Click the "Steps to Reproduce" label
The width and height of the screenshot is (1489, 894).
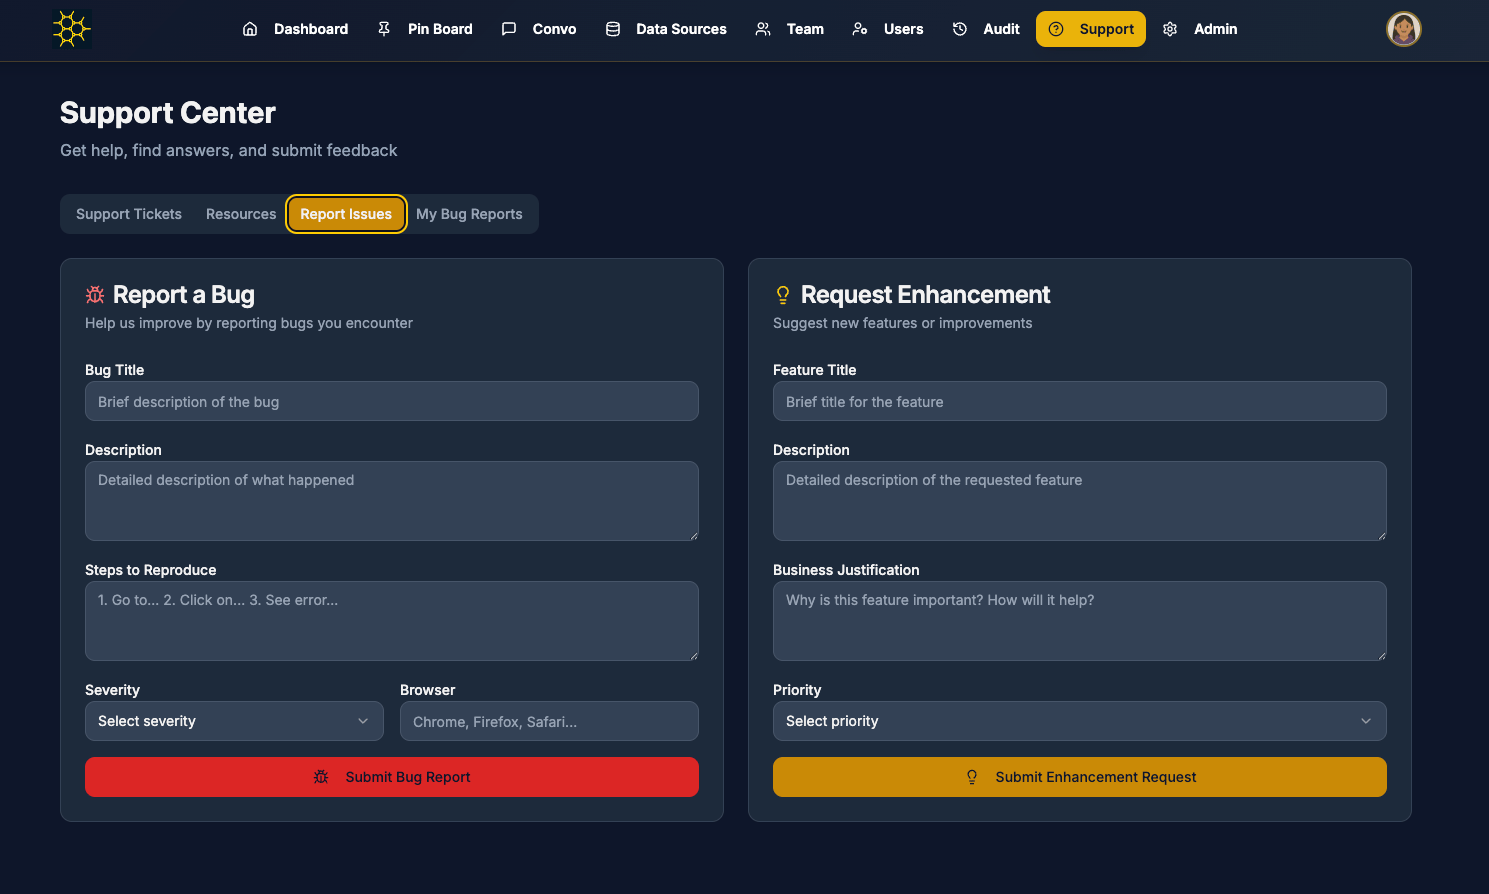pyautogui.click(x=151, y=570)
